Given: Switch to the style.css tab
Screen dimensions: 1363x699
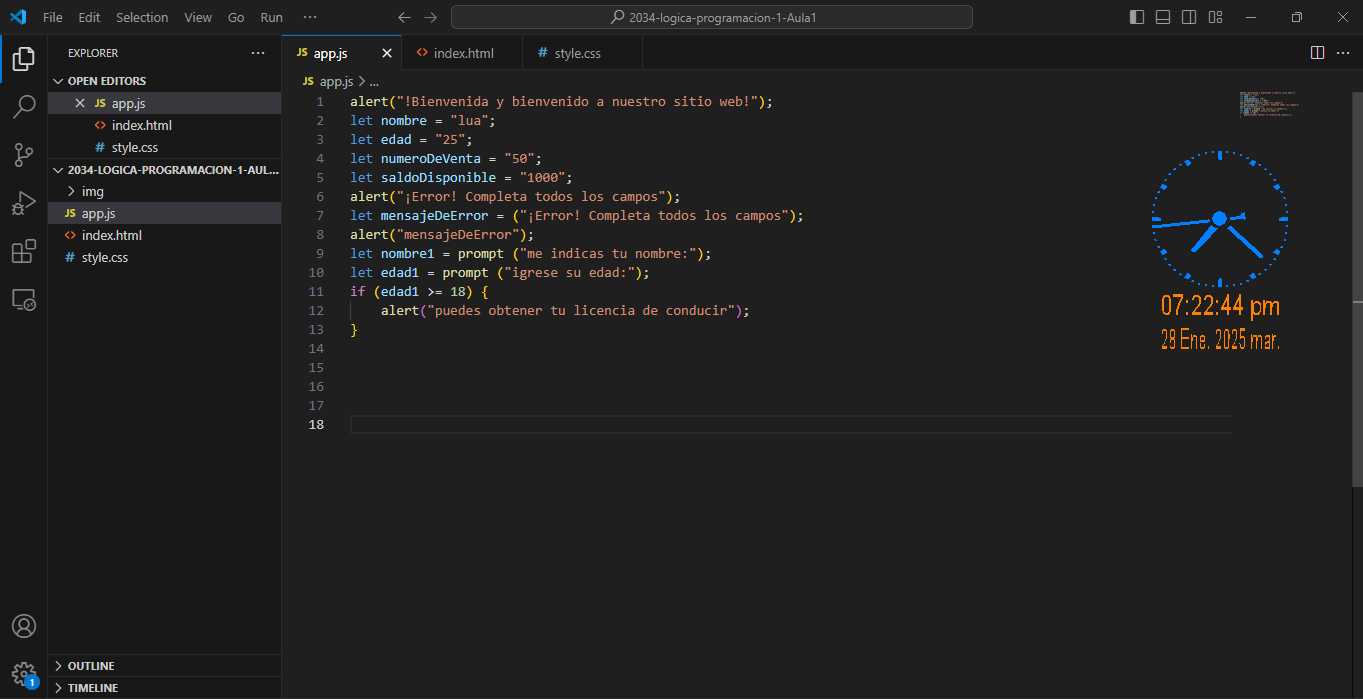Looking at the screenshot, I should point(582,53).
